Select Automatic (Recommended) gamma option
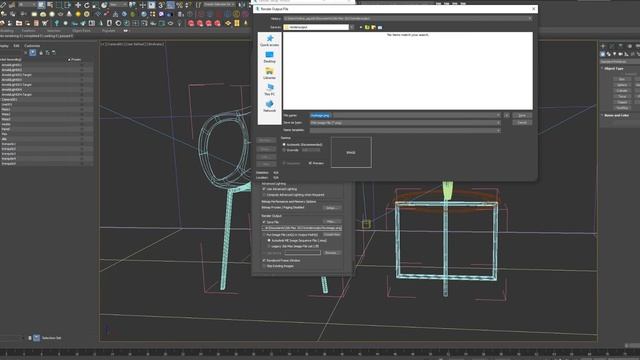The height and width of the screenshot is (360, 640). click(284, 144)
